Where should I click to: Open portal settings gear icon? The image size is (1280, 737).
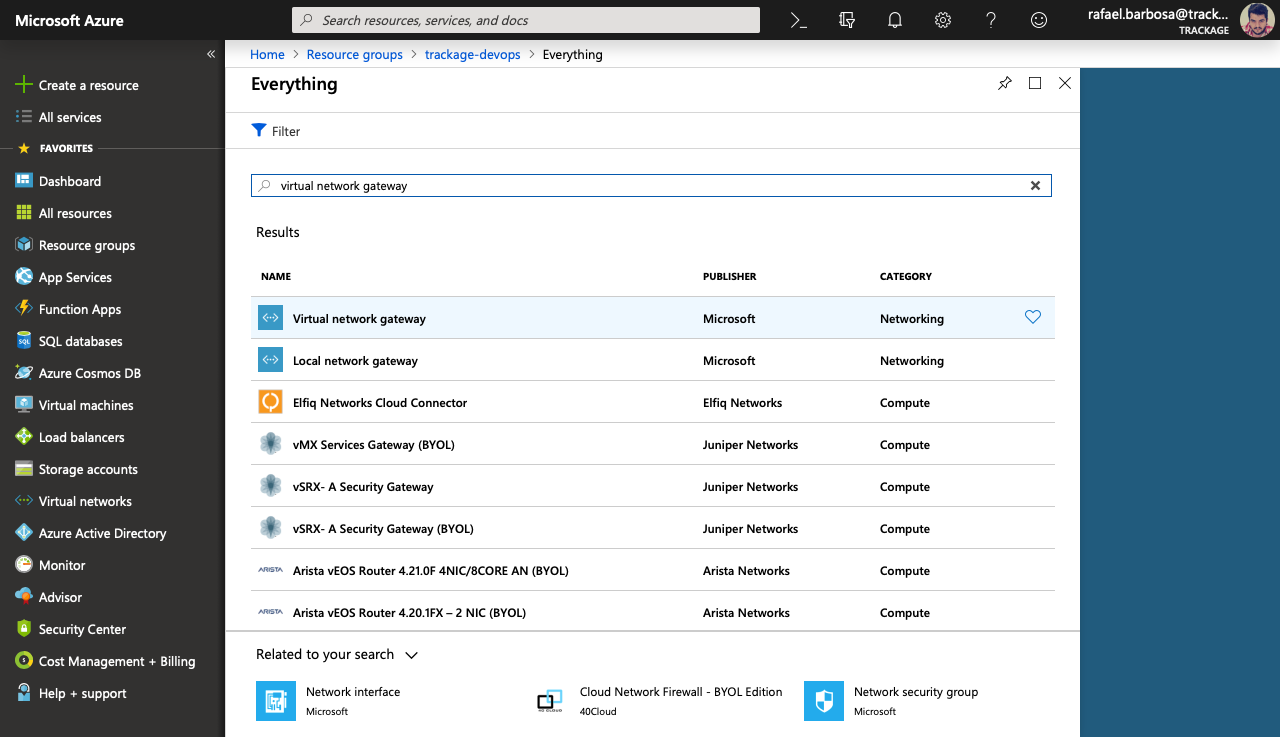pos(942,20)
